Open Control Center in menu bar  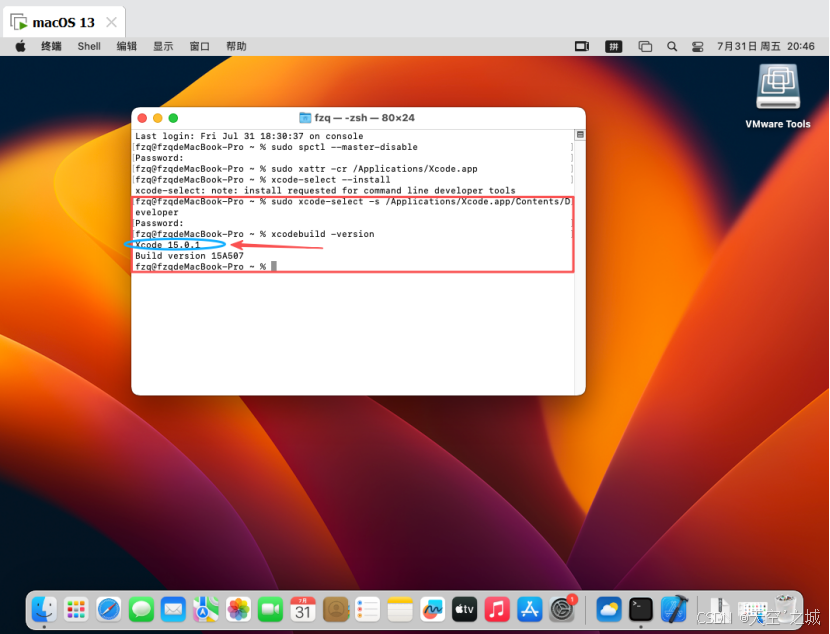tap(698, 47)
